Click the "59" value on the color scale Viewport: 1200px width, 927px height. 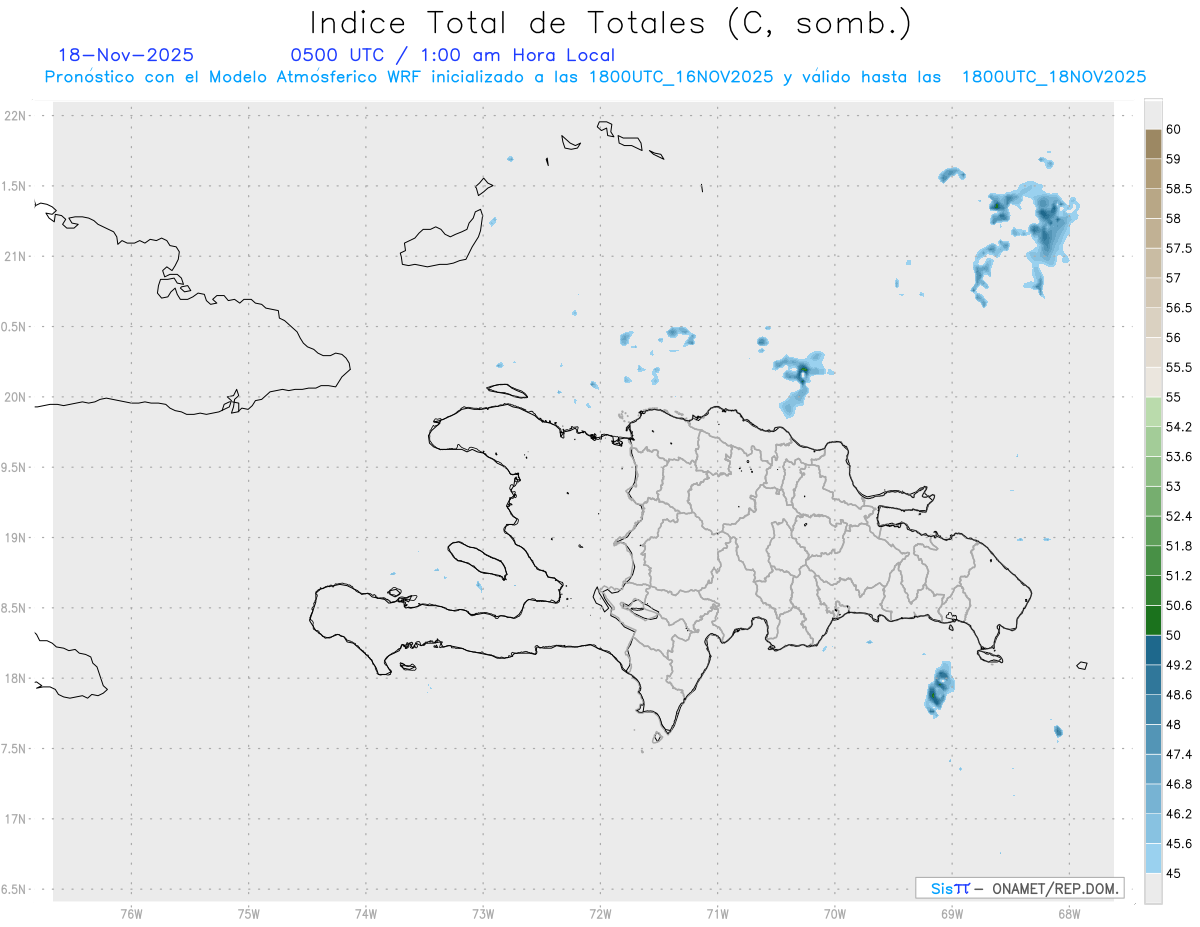click(1174, 159)
